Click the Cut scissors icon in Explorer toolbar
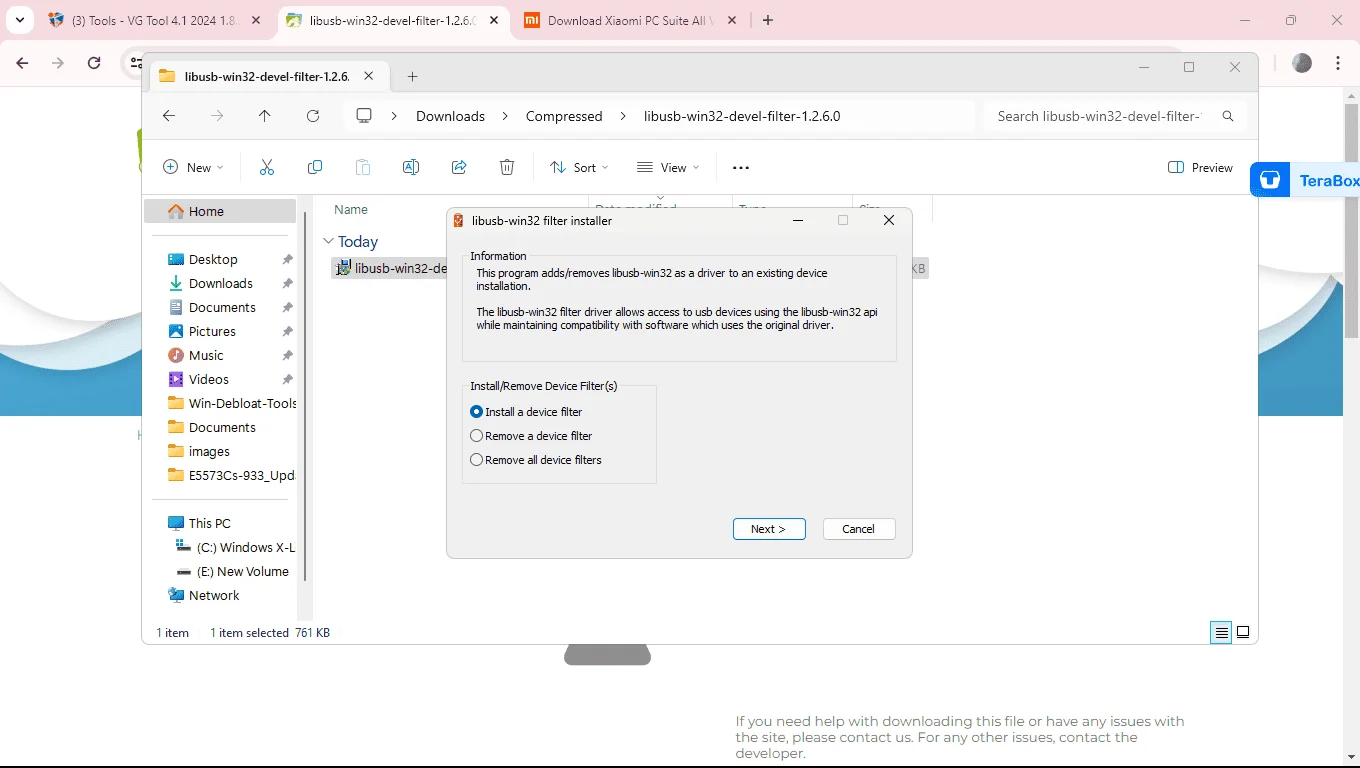Viewport: 1360px width, 768px height. click(x=267, y=168)
